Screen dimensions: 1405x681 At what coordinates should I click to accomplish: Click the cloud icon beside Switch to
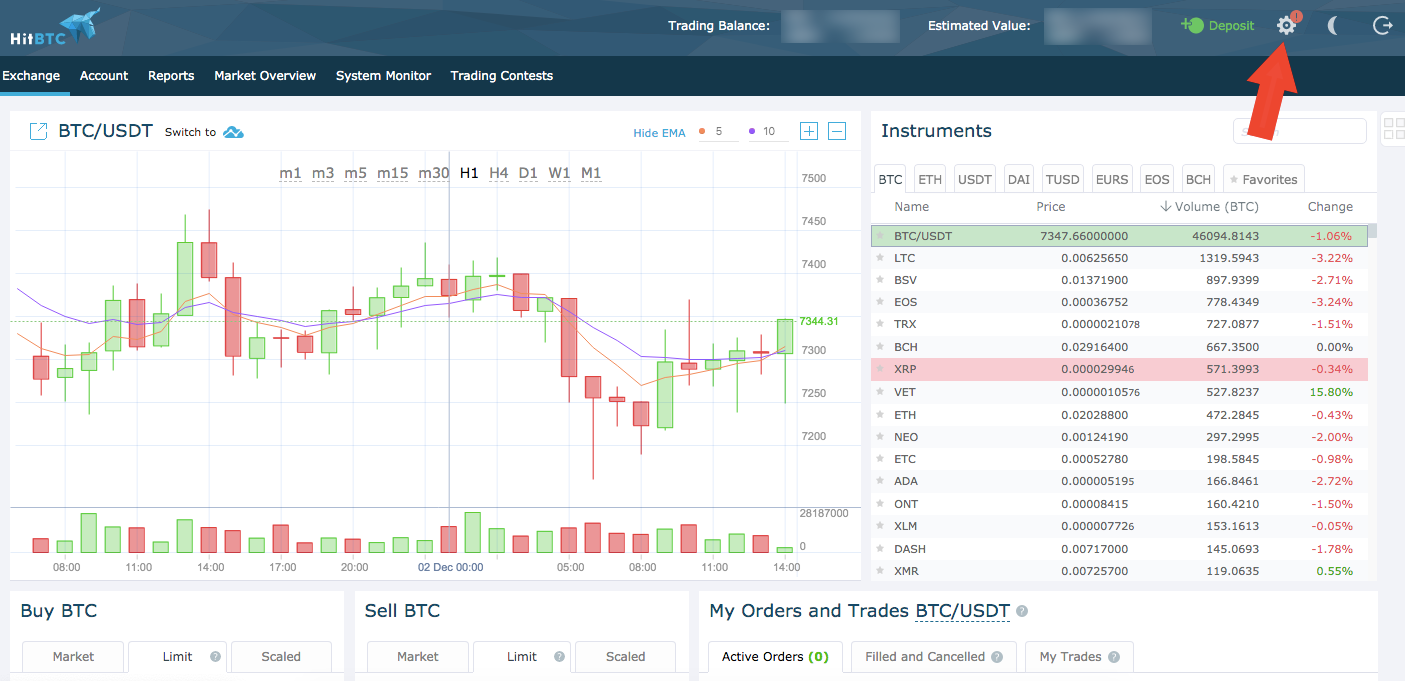click(x=234, y=132)
